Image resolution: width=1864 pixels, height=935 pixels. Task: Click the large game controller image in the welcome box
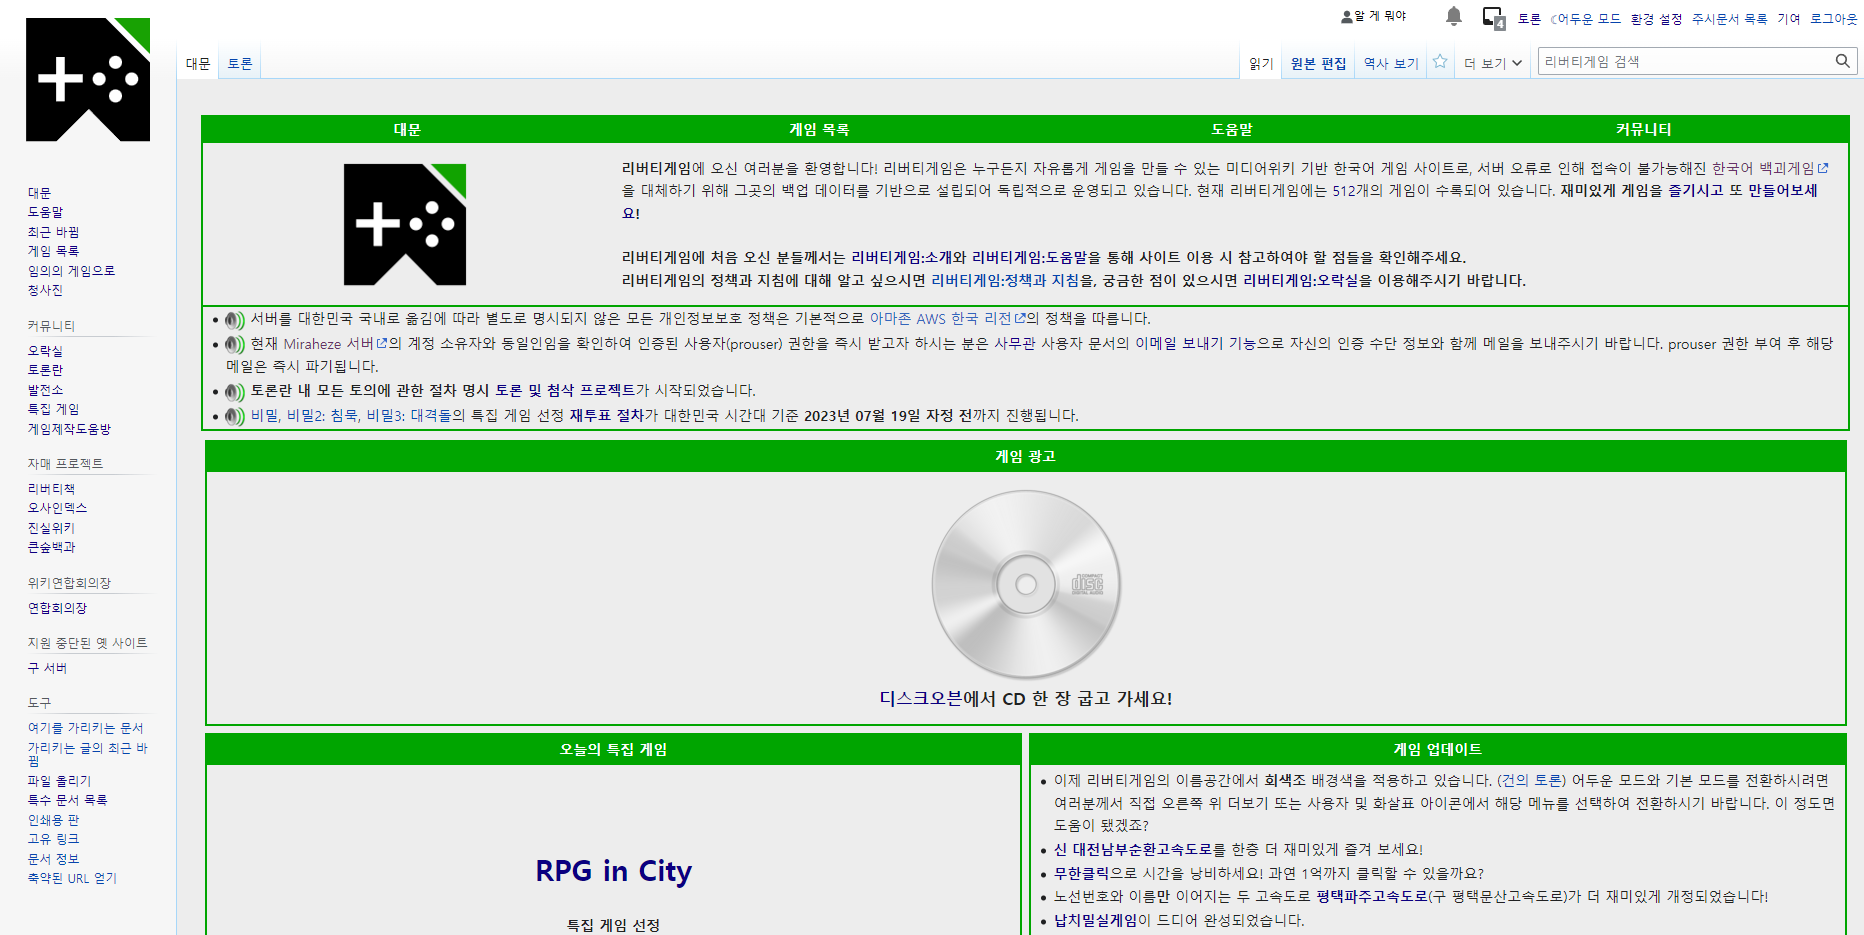(x=405, y=225)
